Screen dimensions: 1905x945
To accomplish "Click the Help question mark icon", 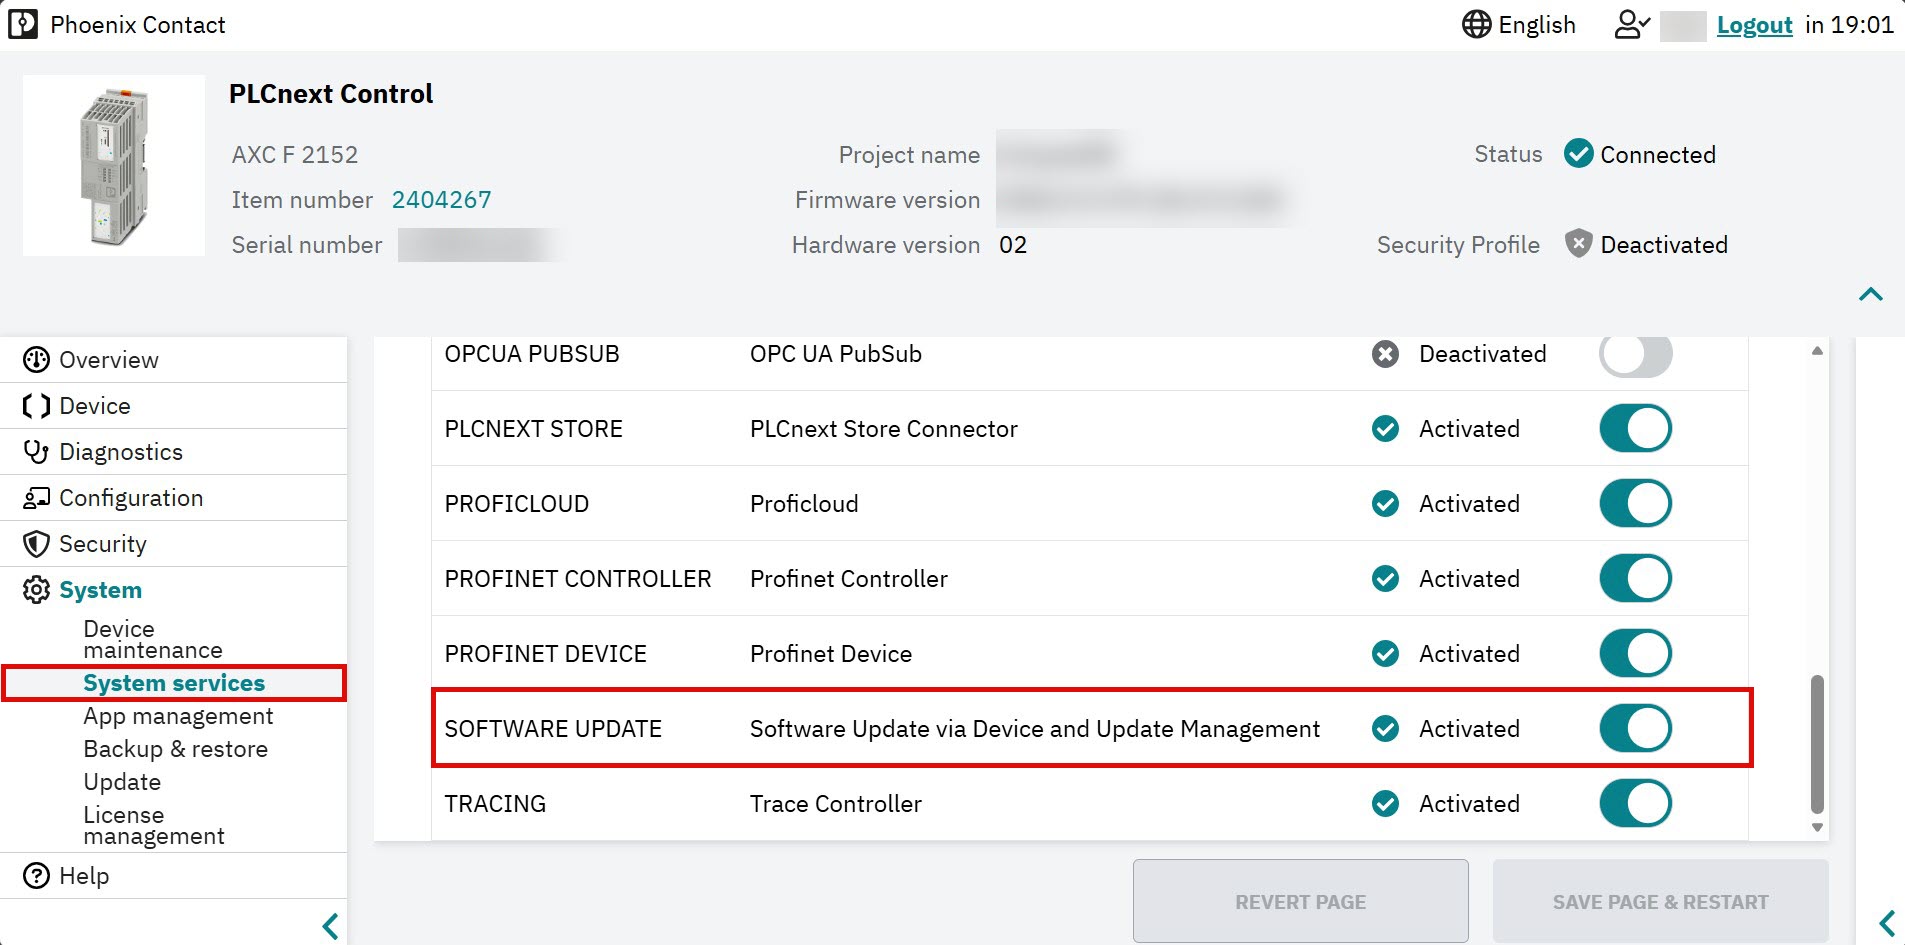I will (36, 876).
